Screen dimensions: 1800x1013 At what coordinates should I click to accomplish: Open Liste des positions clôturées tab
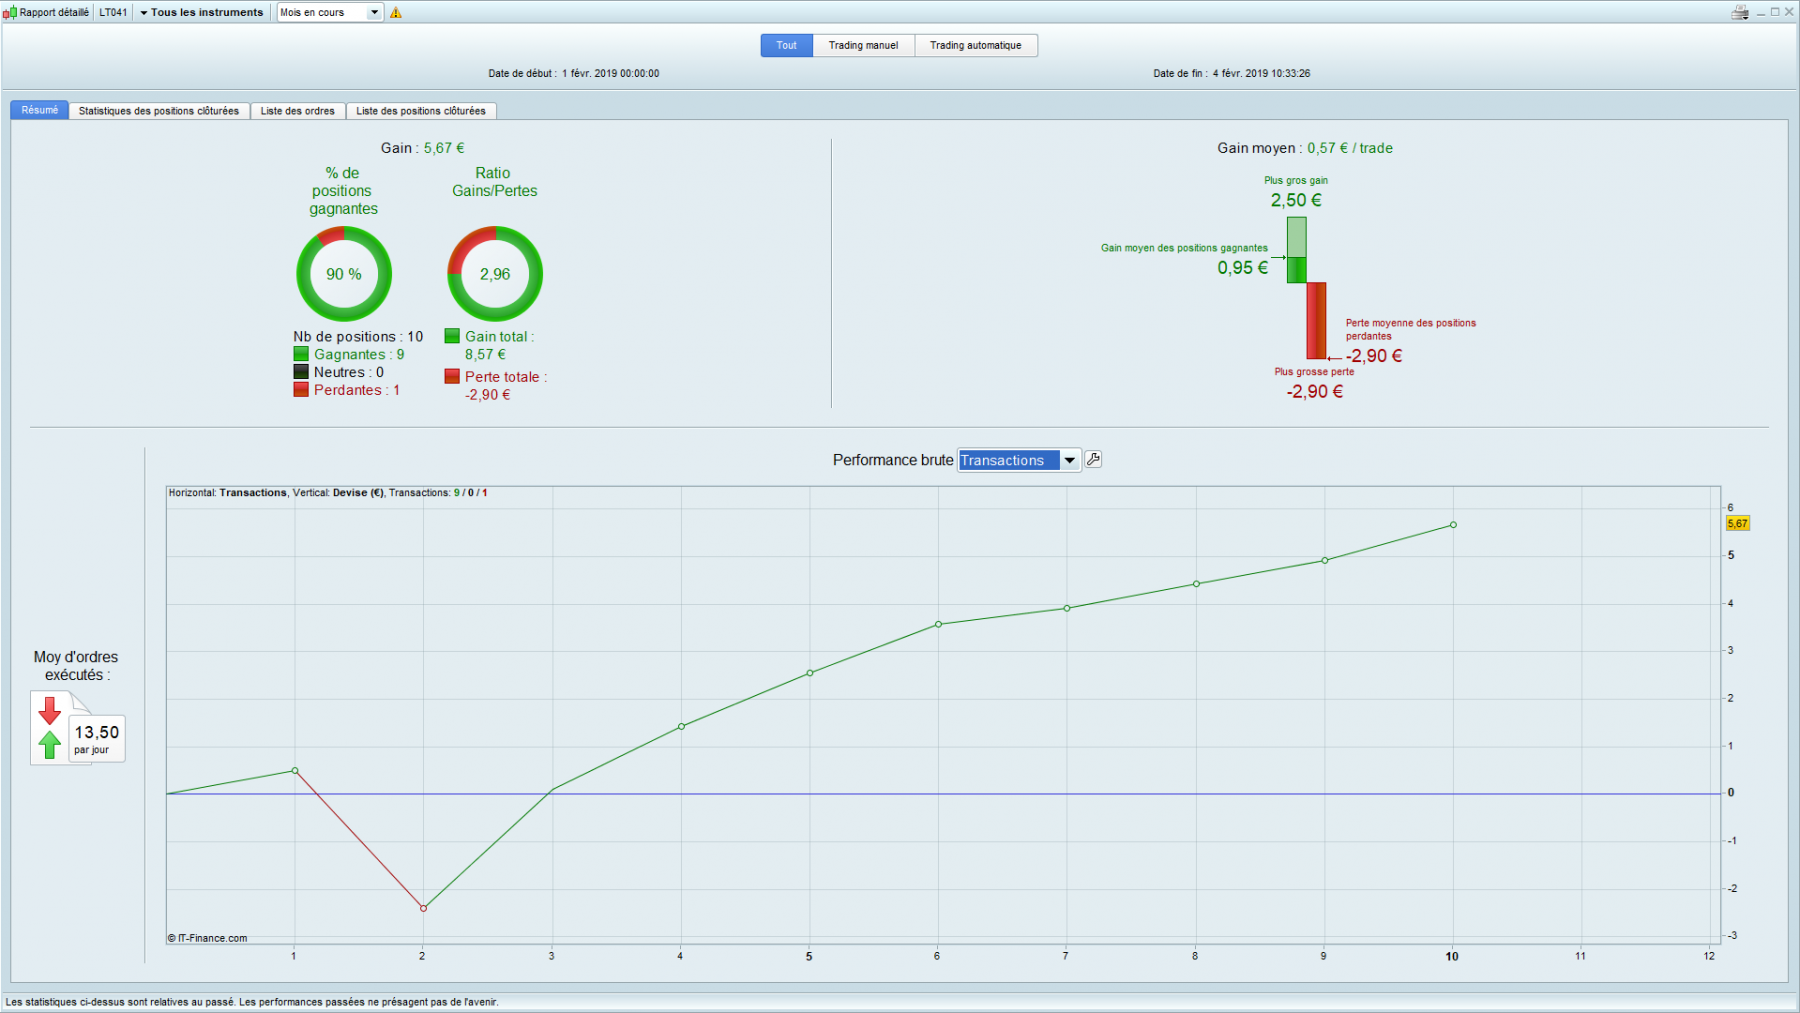[421, 111]
